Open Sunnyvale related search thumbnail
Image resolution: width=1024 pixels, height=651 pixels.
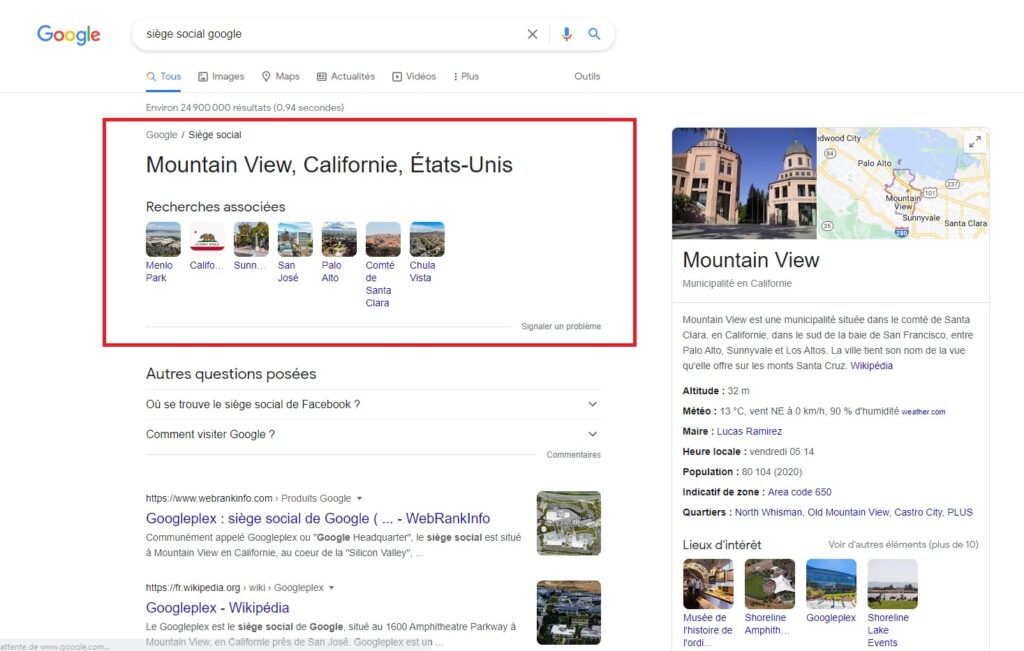click(251, 239)
